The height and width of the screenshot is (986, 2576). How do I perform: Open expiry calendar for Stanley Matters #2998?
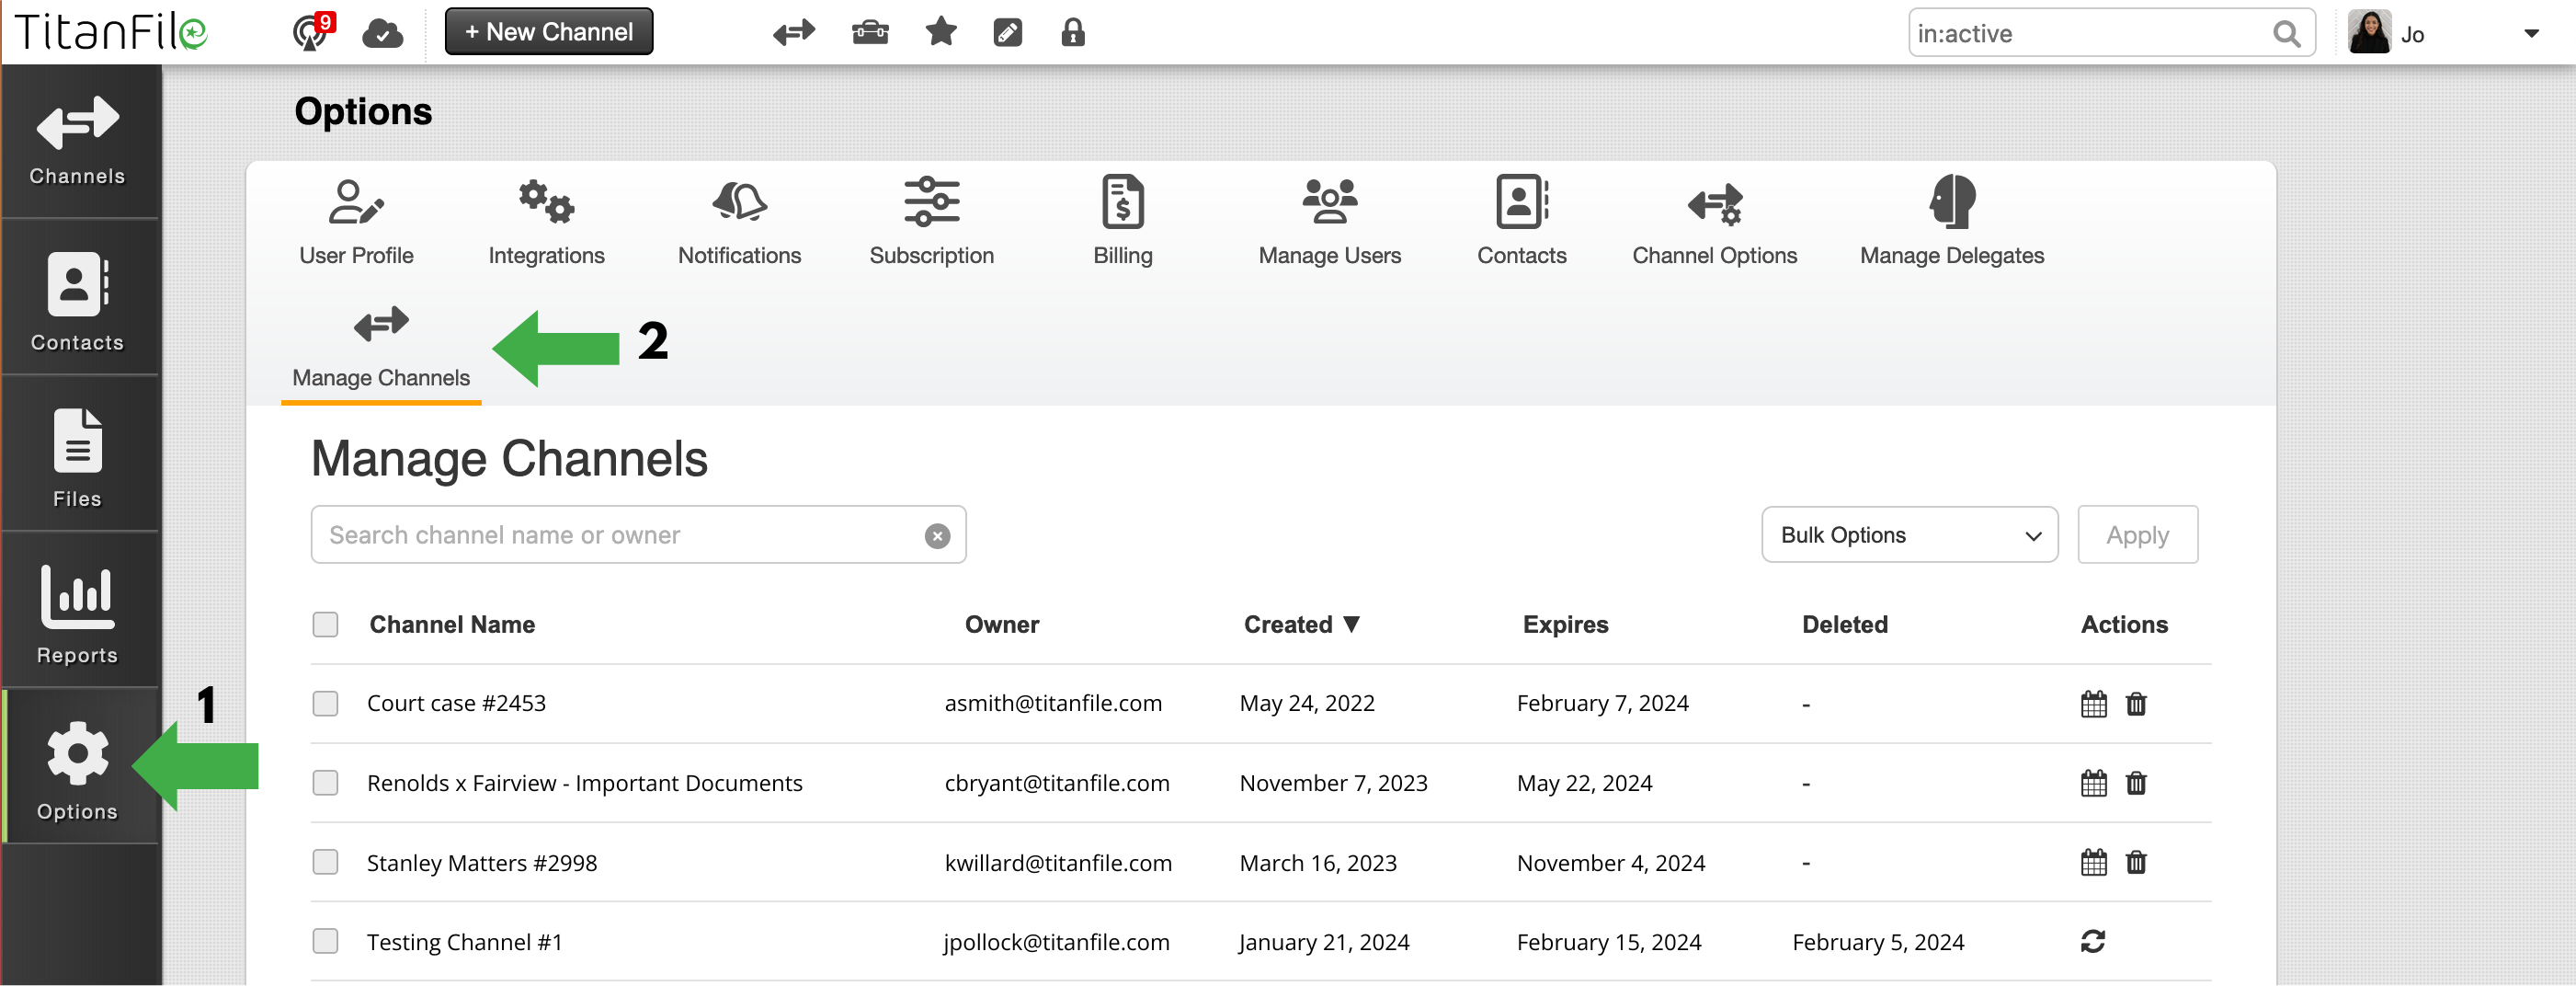[x=2093, y=862]
